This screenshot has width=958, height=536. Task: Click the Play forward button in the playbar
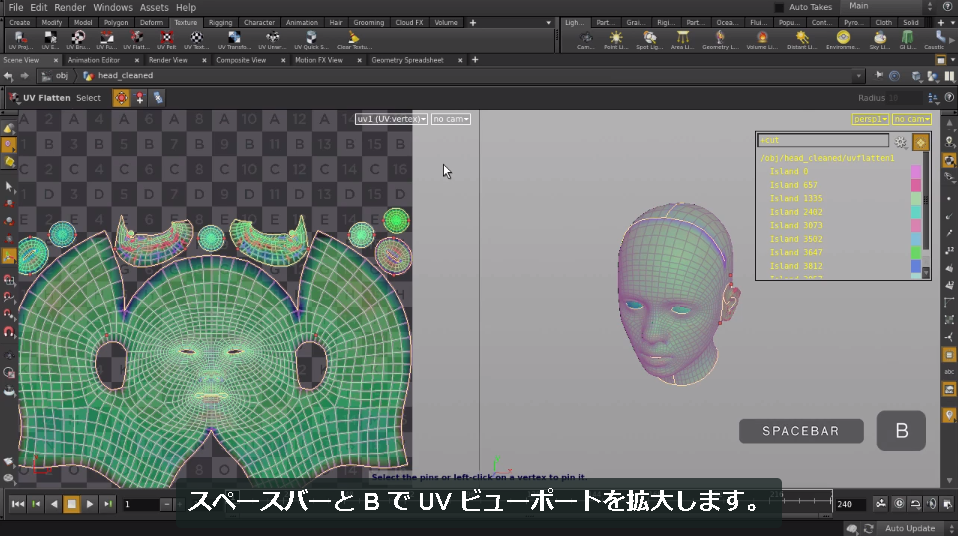[x=90, y=504]
